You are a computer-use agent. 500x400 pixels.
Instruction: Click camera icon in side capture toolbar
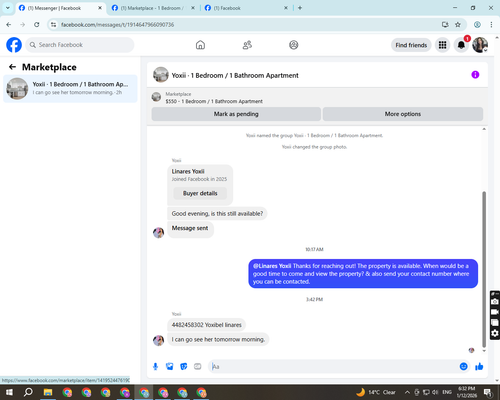[x=495, y=302]
